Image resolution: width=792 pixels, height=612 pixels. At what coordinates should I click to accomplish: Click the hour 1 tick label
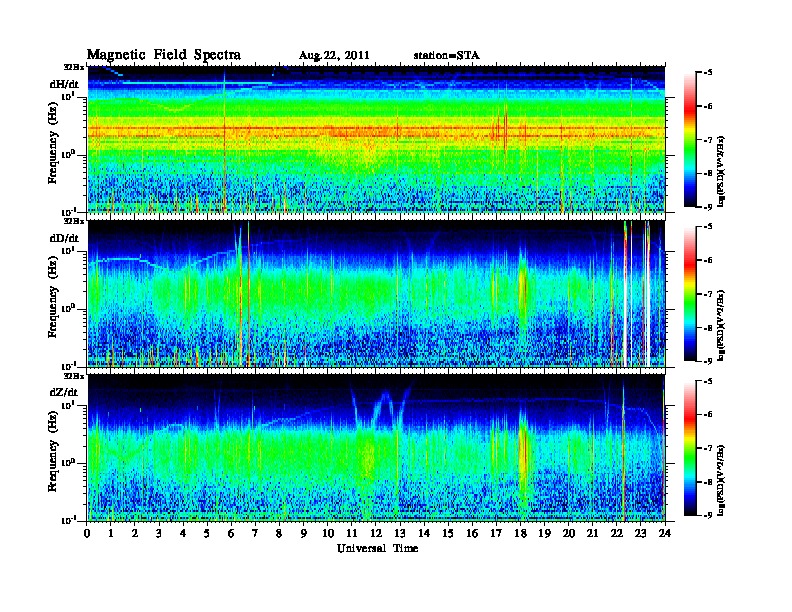coord(111,533)
